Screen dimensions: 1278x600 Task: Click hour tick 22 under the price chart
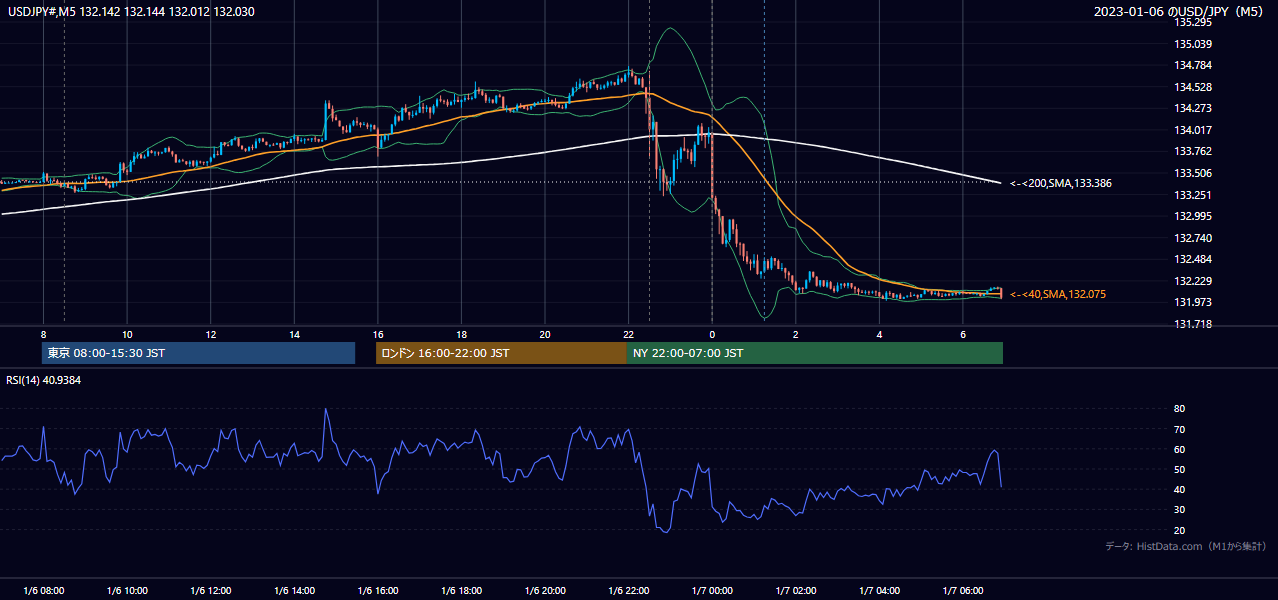[x=629, y=334]
